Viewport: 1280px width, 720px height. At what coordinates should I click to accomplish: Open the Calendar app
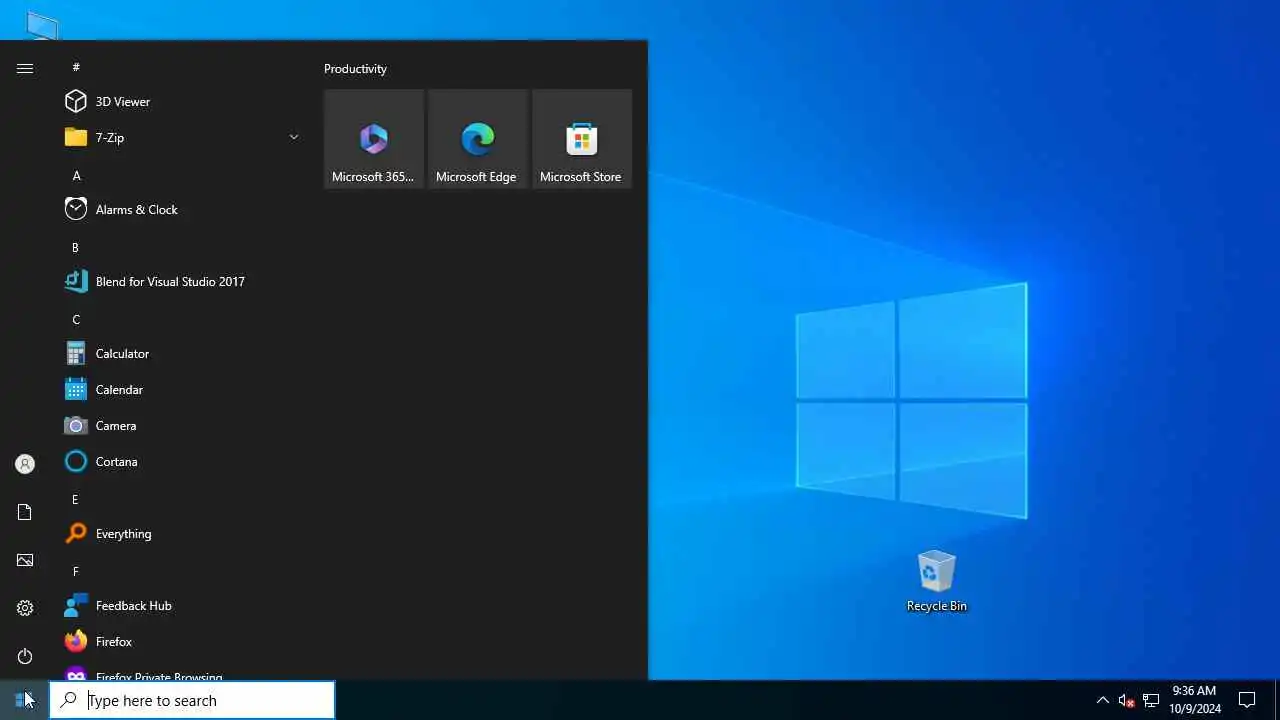180,389
